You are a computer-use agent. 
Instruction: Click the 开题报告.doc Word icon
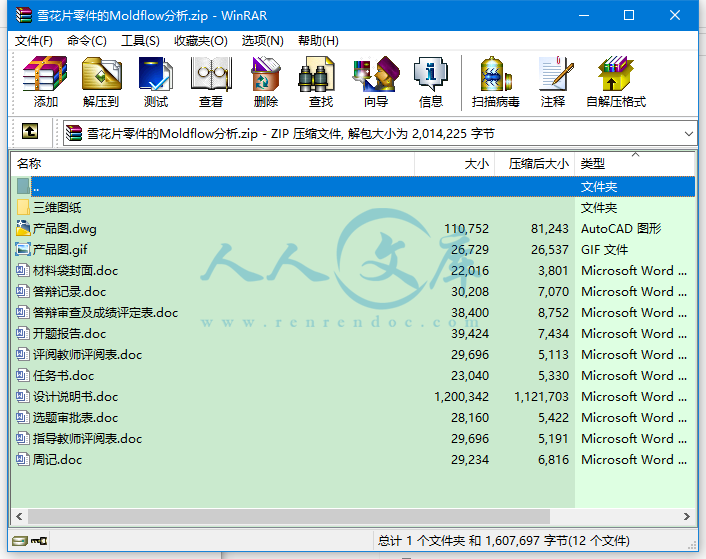23,333
